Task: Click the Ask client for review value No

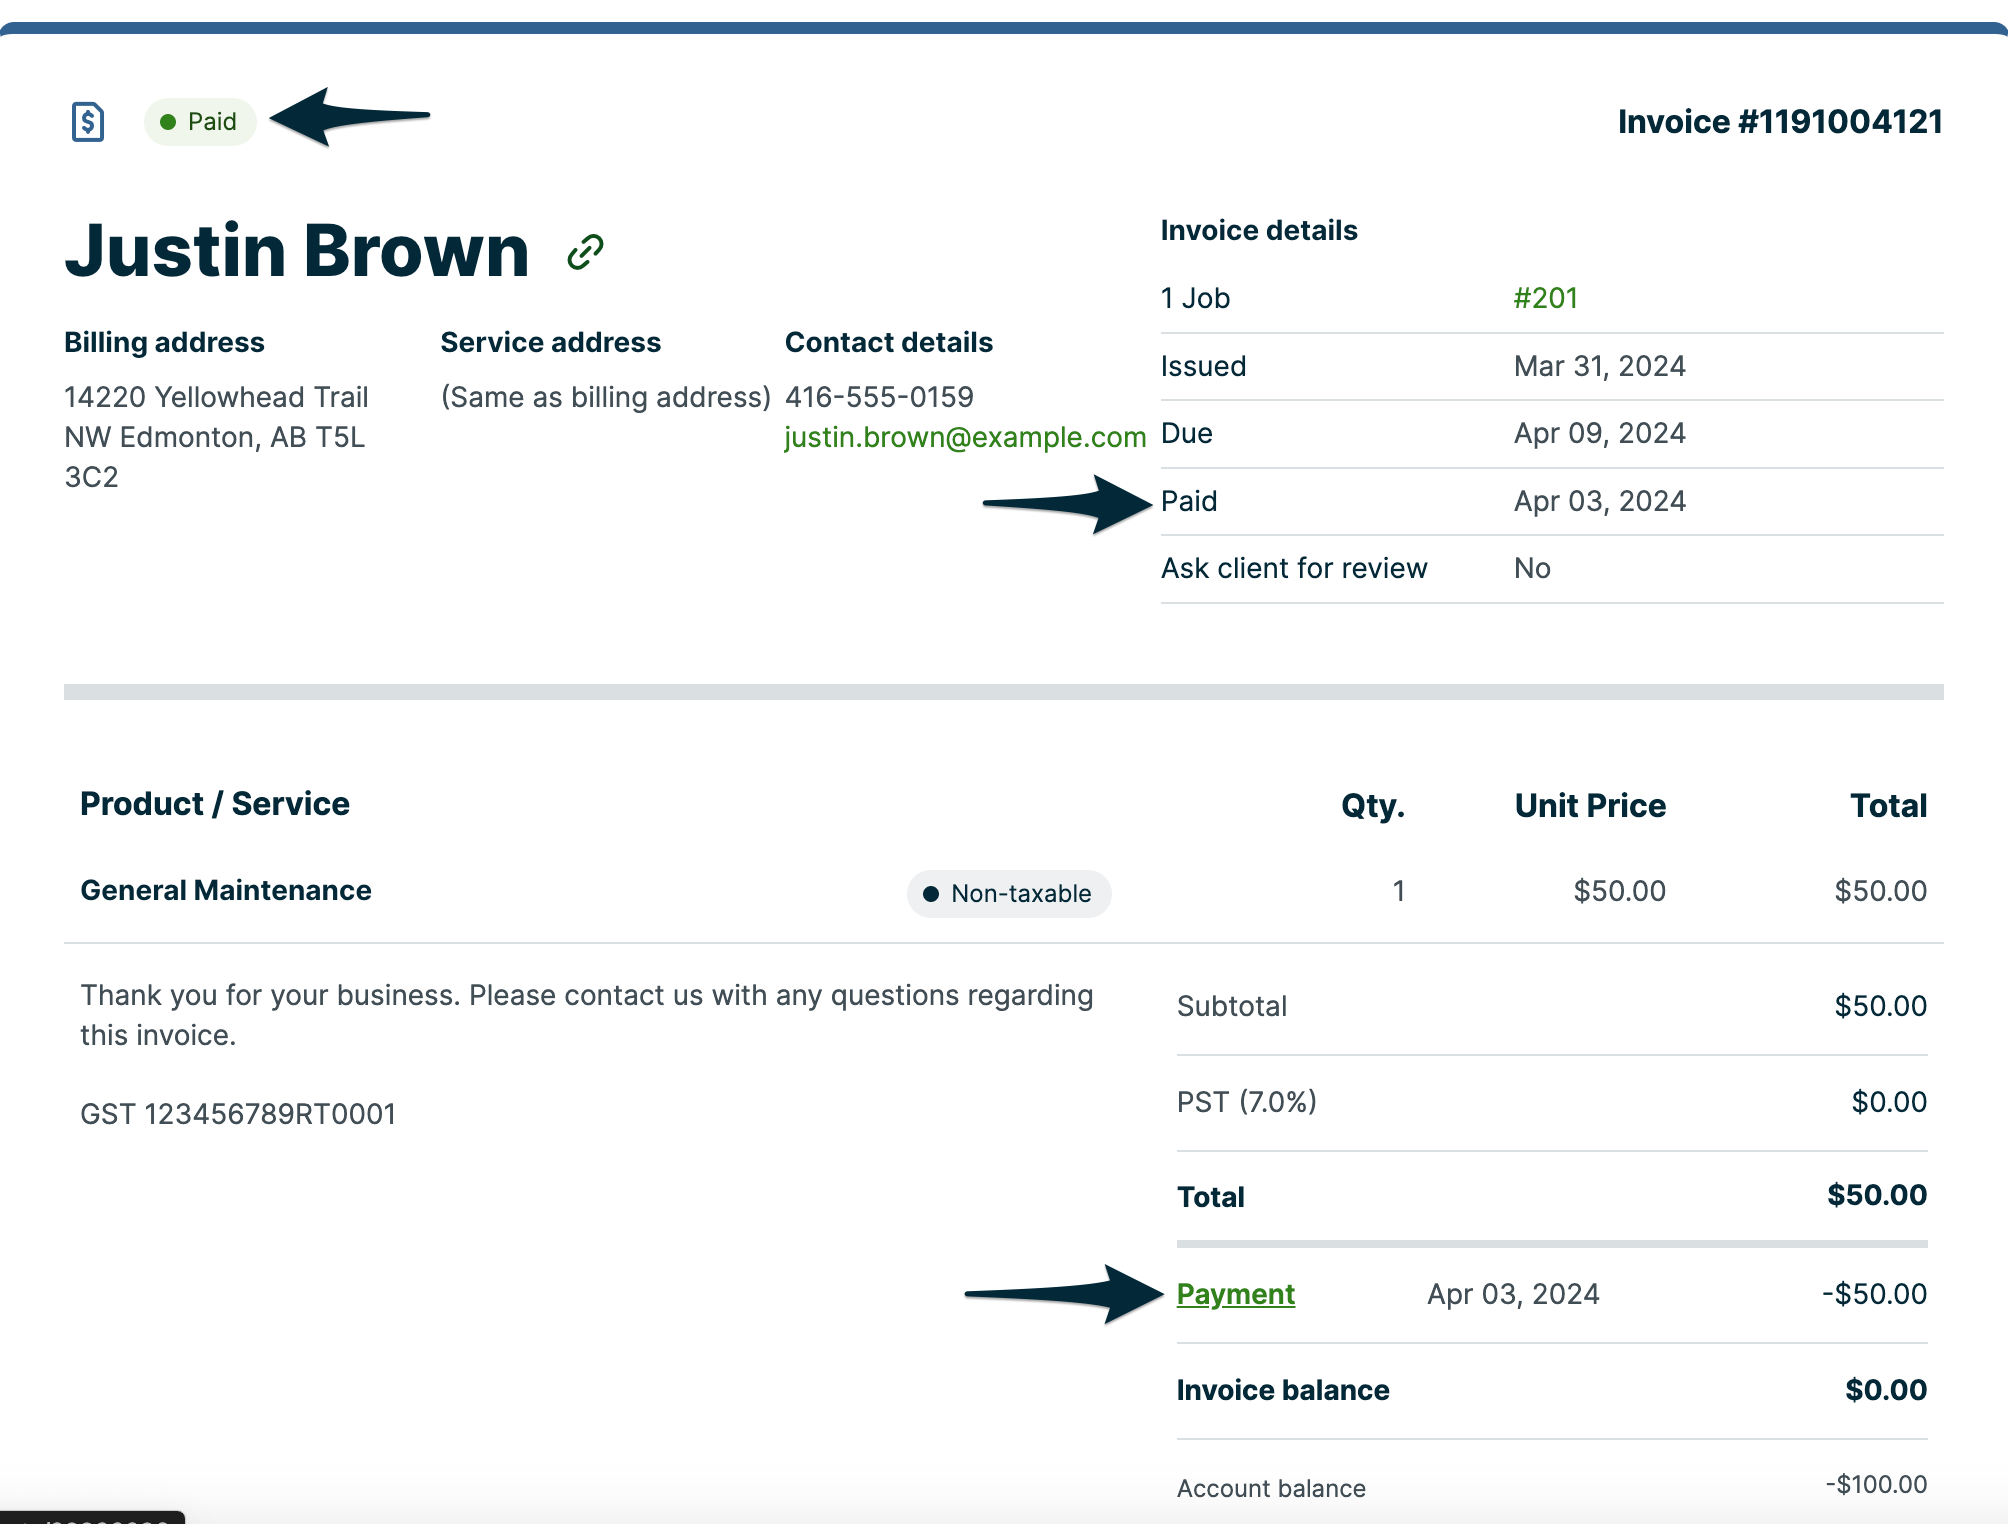Action: point(1532,568)
